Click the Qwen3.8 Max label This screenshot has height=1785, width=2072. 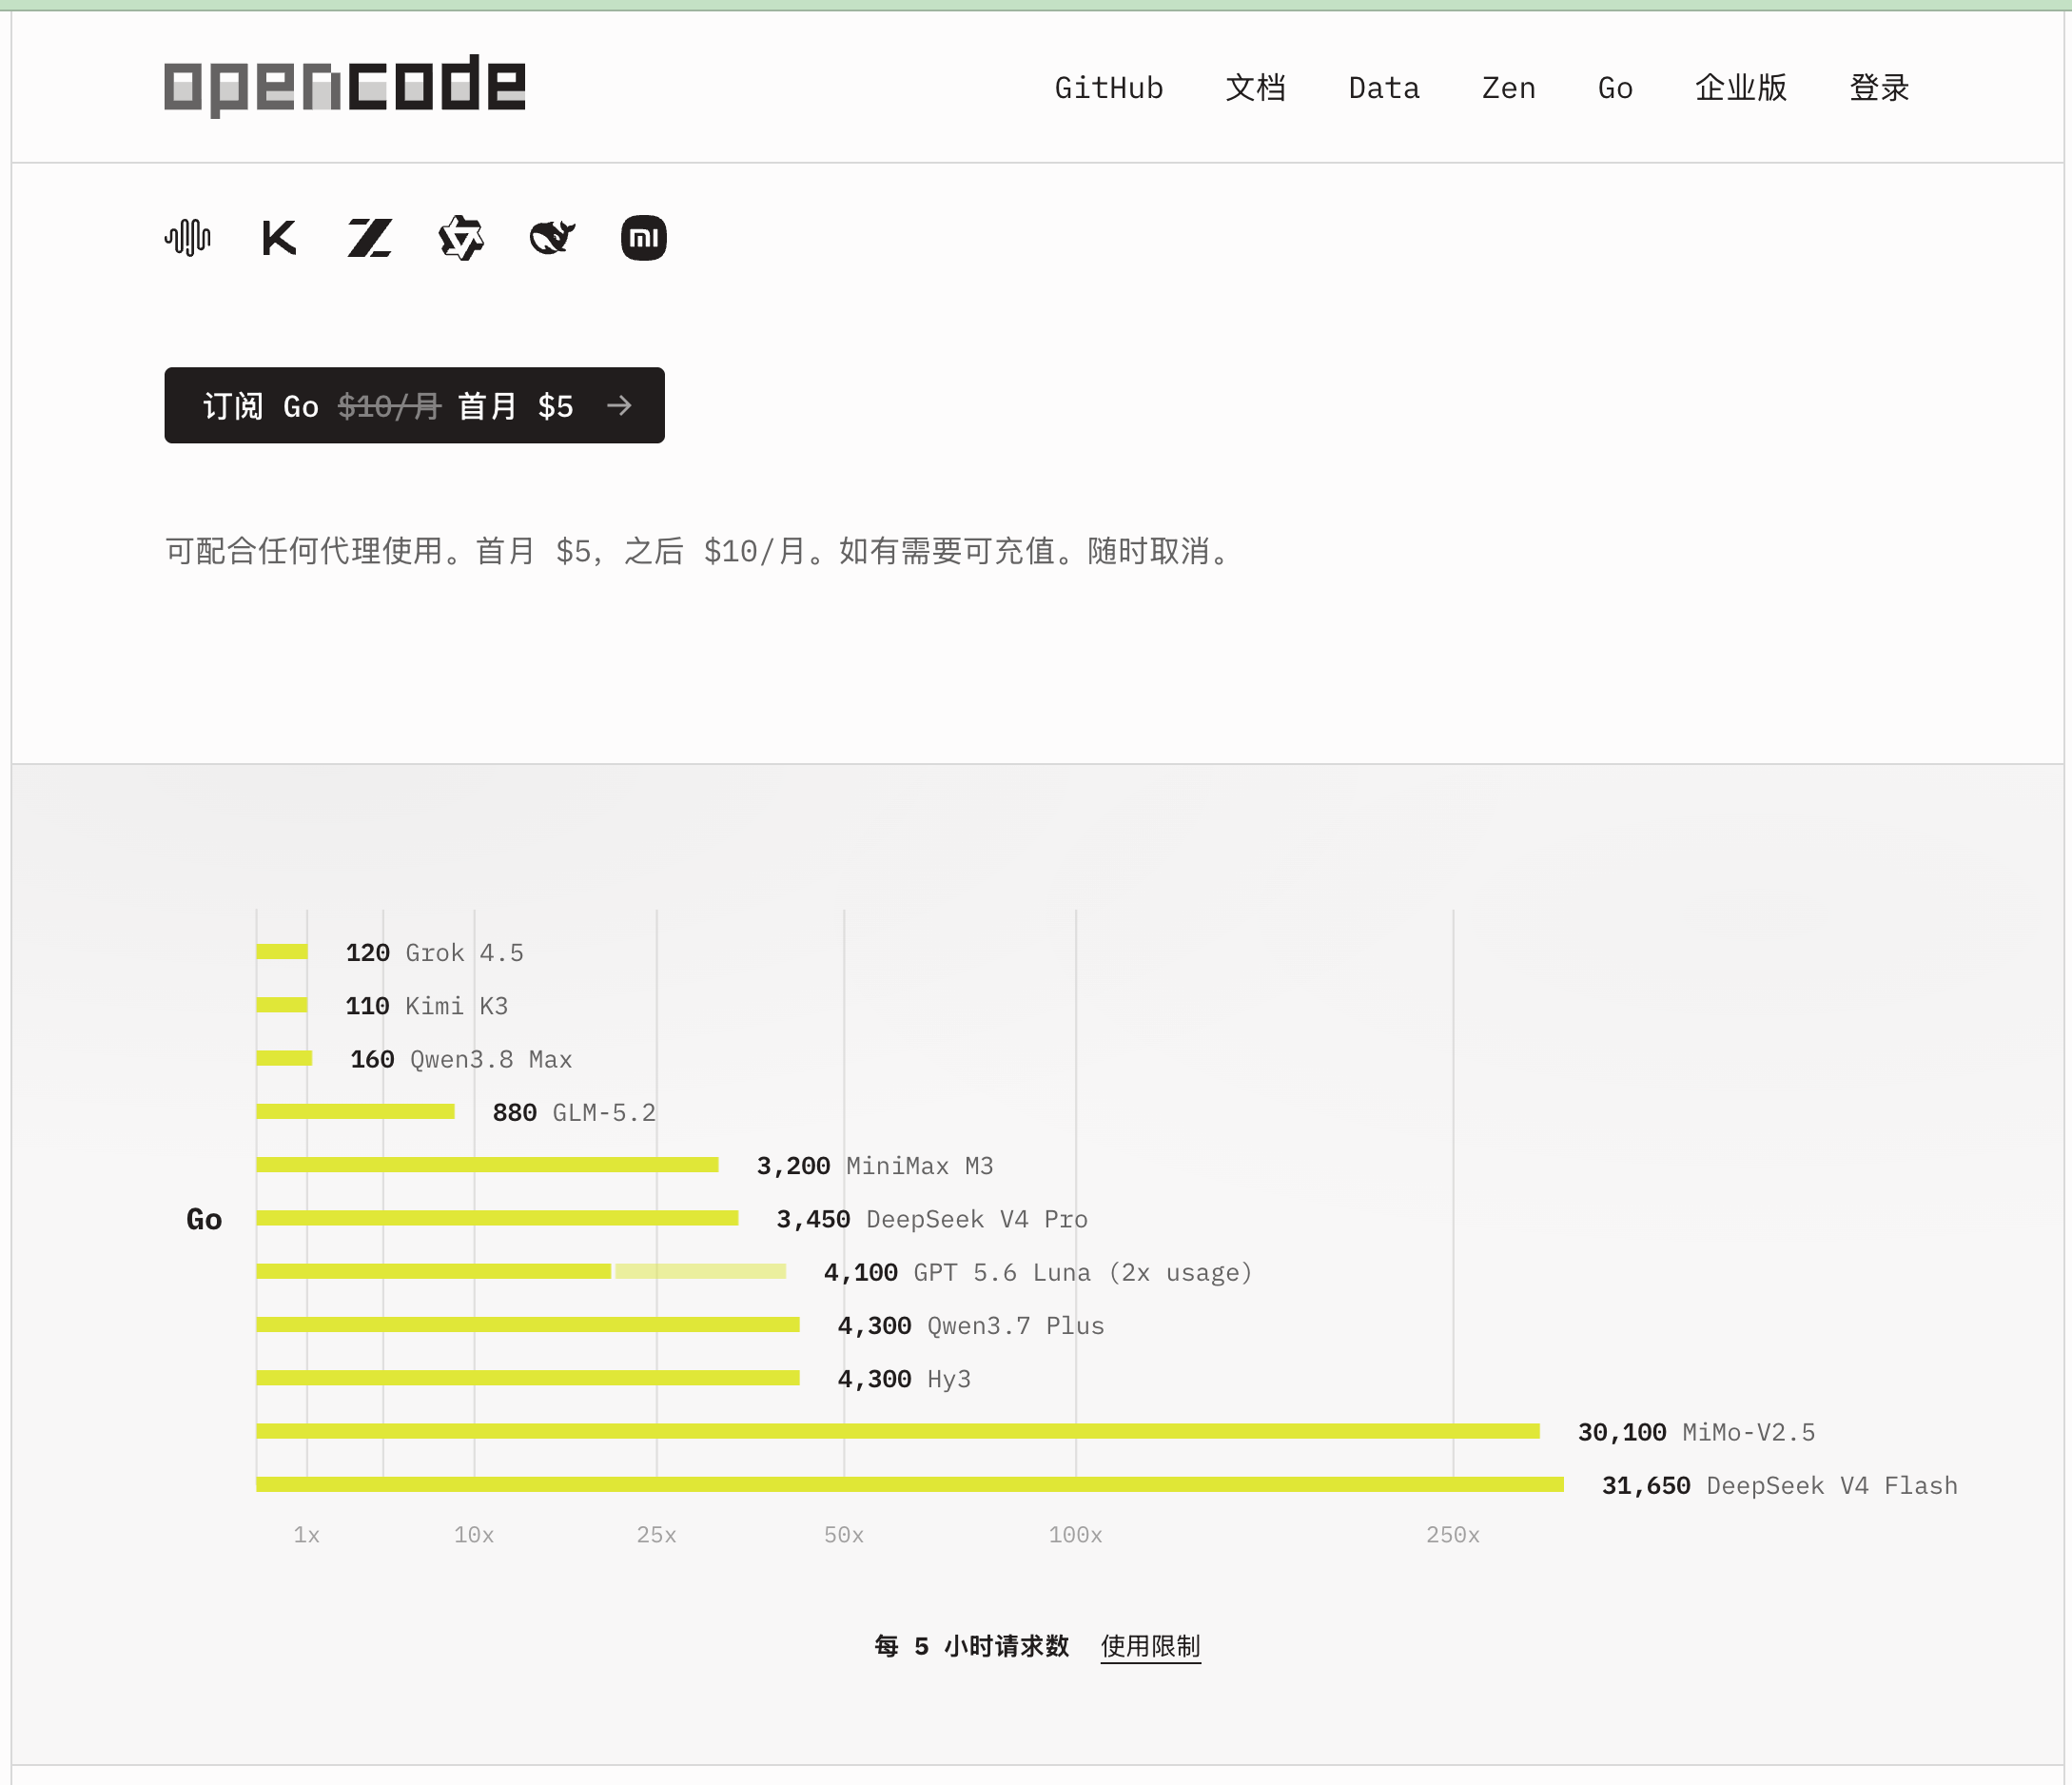tap(491, 1059)
